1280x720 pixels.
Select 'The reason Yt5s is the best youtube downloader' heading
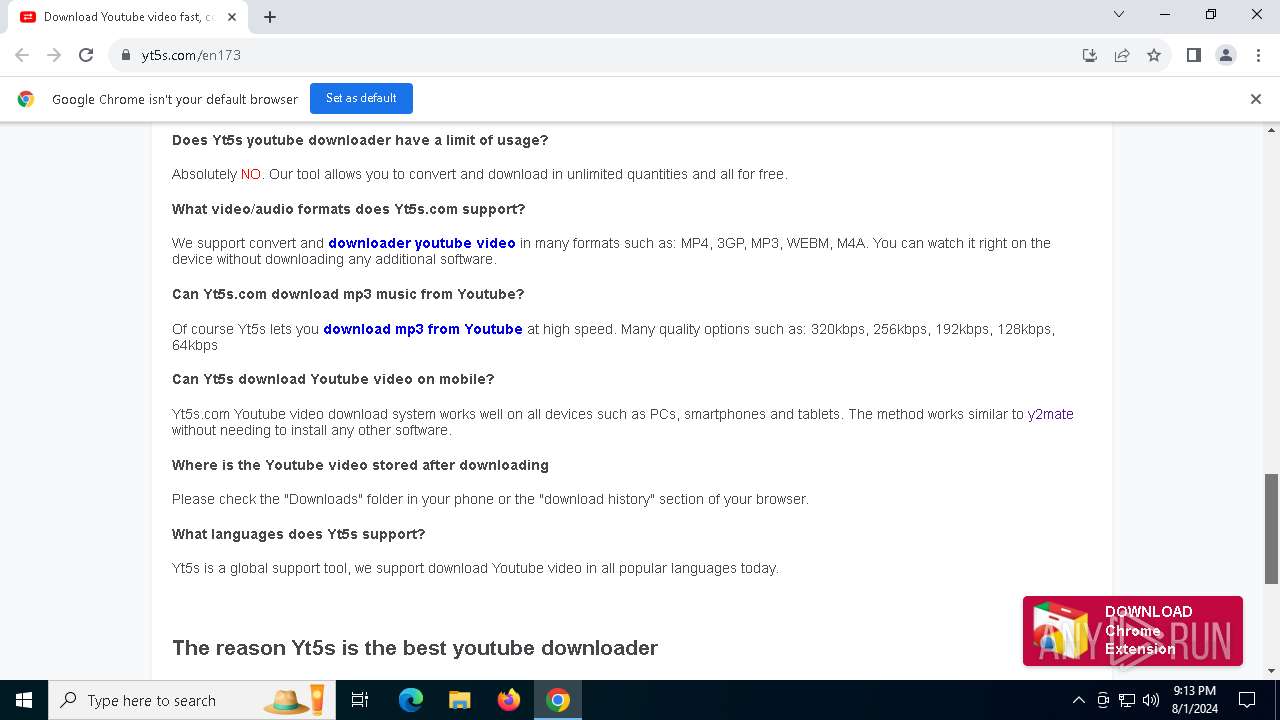click(415, 648)
